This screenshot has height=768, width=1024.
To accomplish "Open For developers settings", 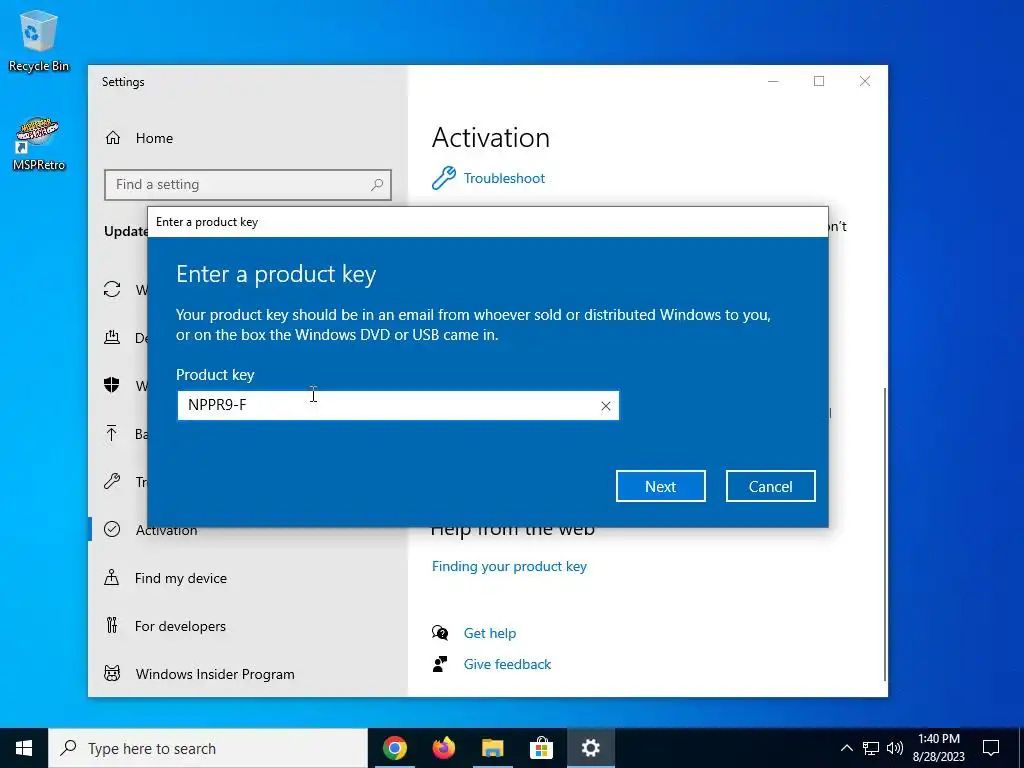I will point(180,626).
